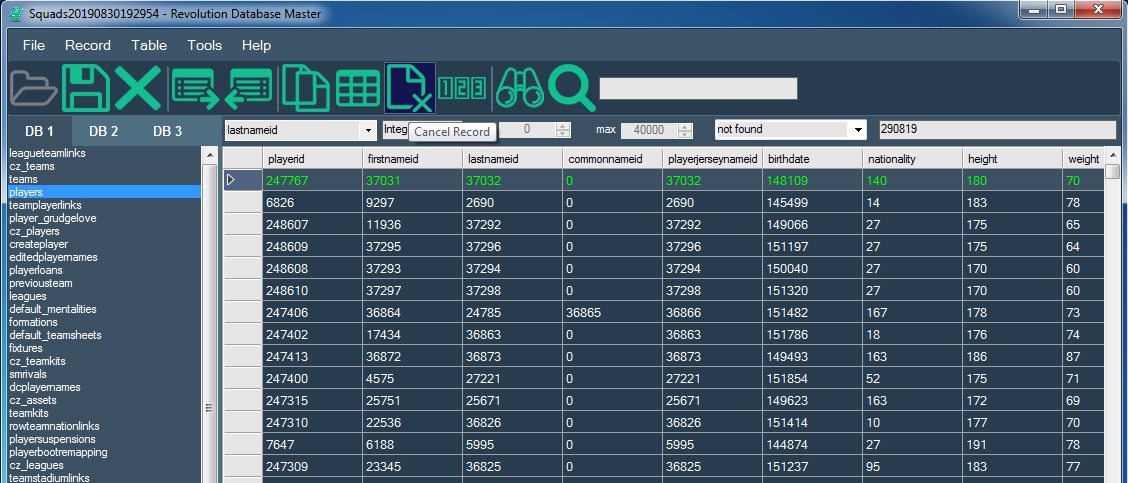This screenshot has height=483, width=1128.
Task: Expand the 'not found' dropdown
Action: [x=857, y=130]
